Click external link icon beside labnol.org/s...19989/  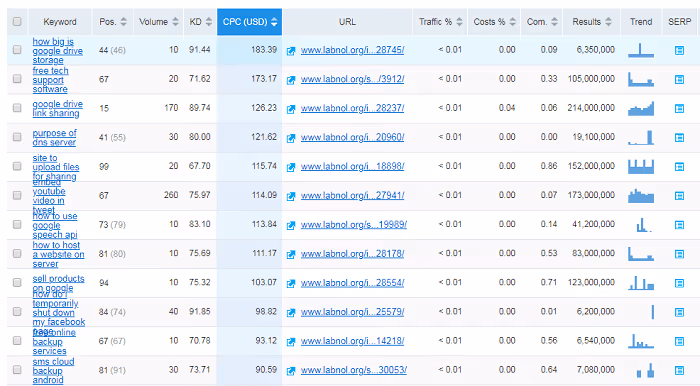(x=291, y=225)
